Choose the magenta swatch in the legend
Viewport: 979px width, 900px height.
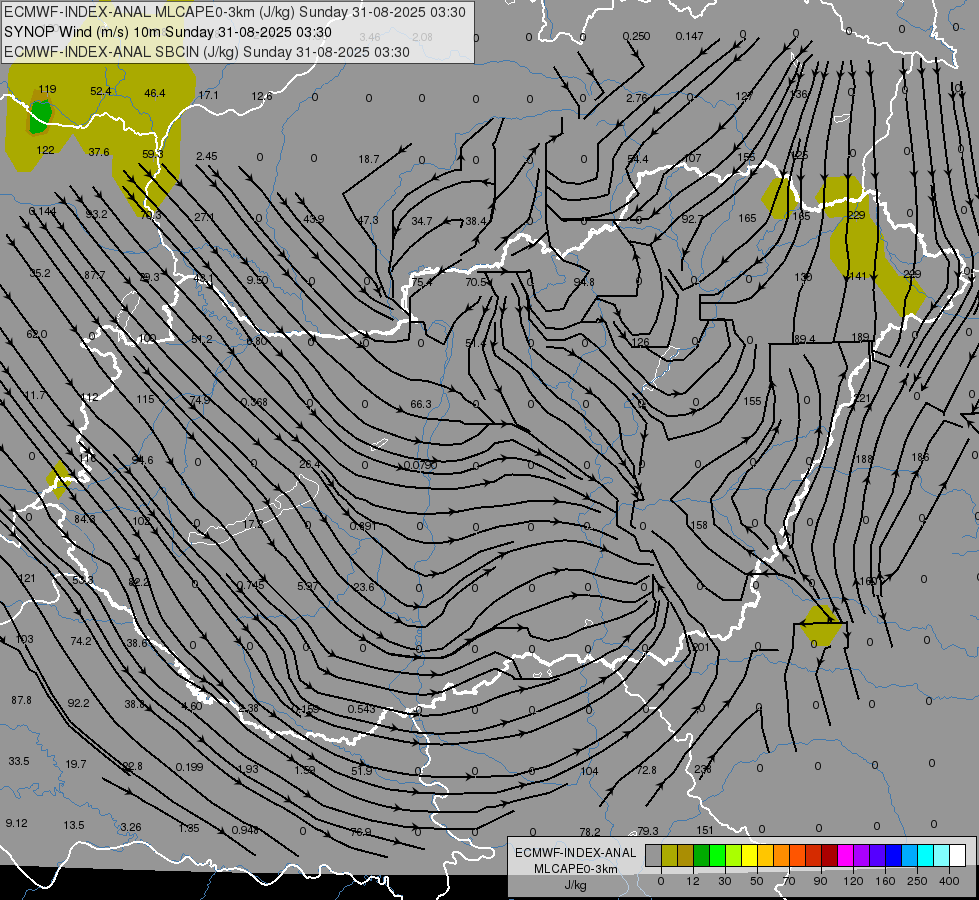click(845, 855)
